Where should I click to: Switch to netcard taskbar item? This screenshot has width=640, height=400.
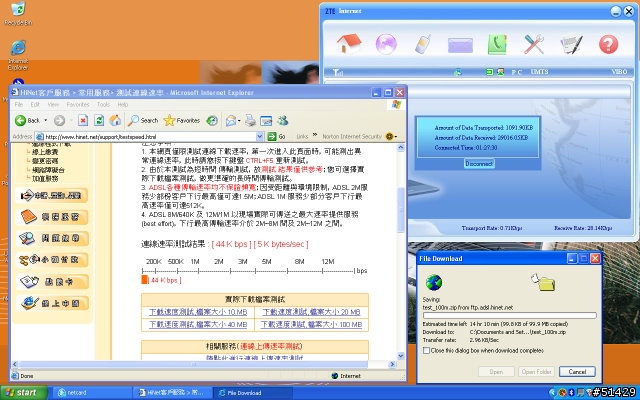[91, 393]
